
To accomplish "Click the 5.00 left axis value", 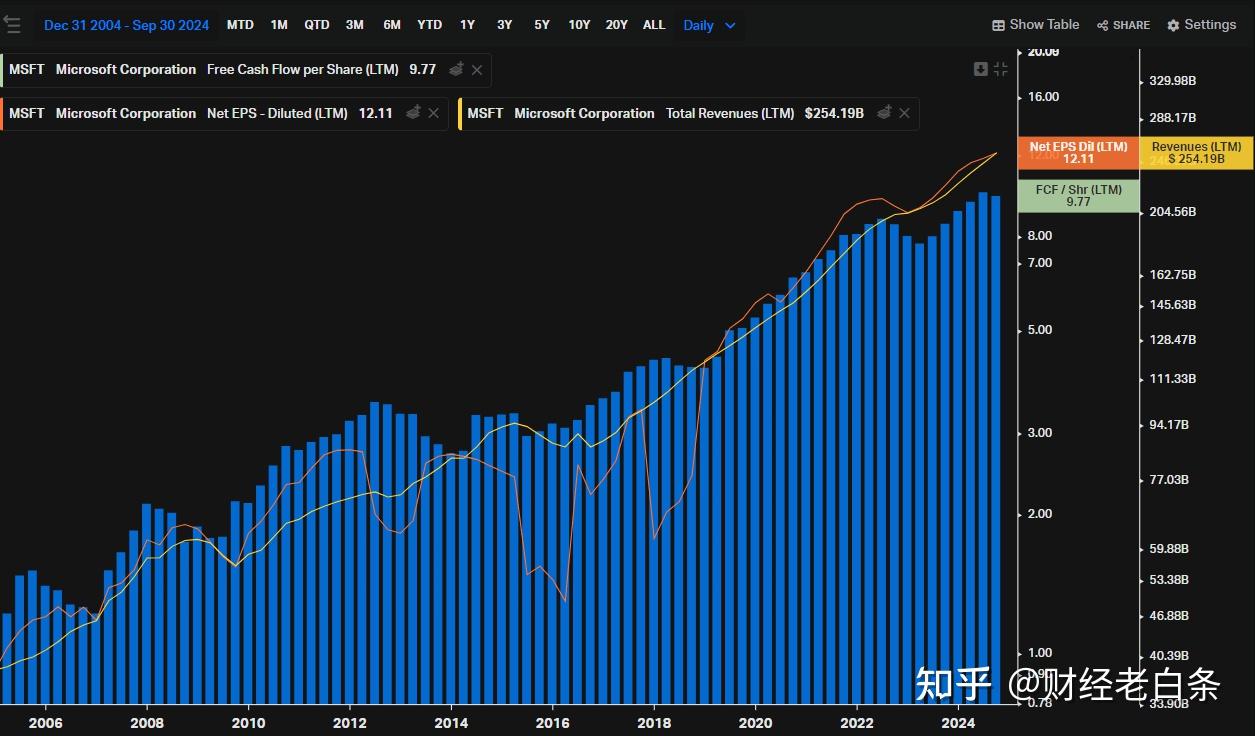I will click(1040, 330).
